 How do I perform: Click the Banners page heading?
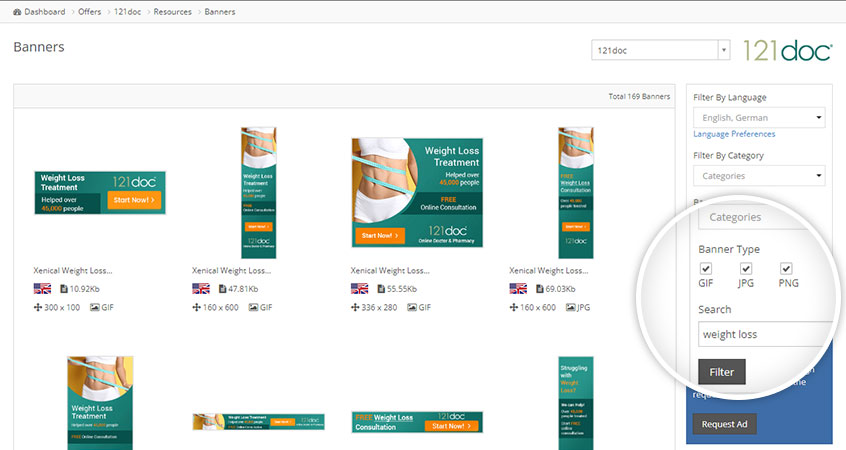pyautogui.click(x=39, y=47)
